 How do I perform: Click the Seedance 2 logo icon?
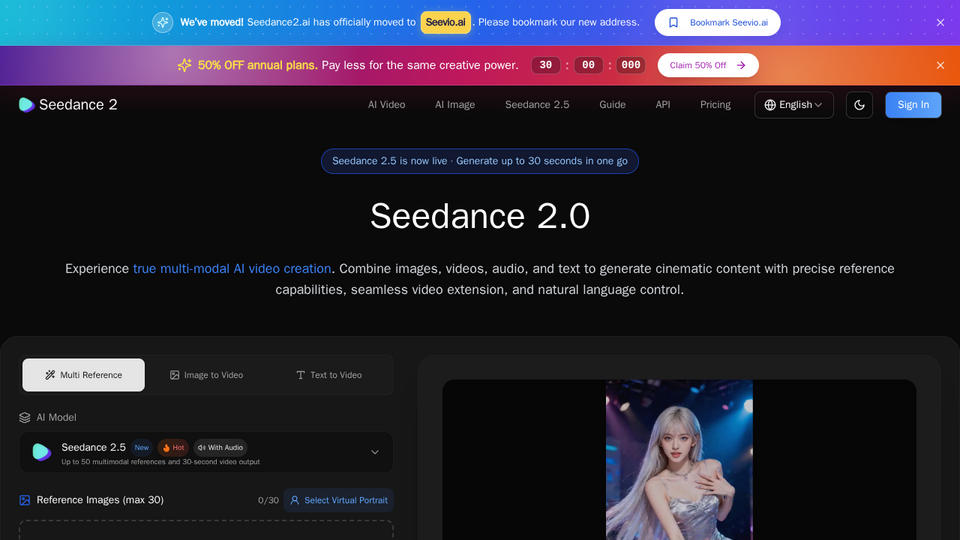pos(26,105)
